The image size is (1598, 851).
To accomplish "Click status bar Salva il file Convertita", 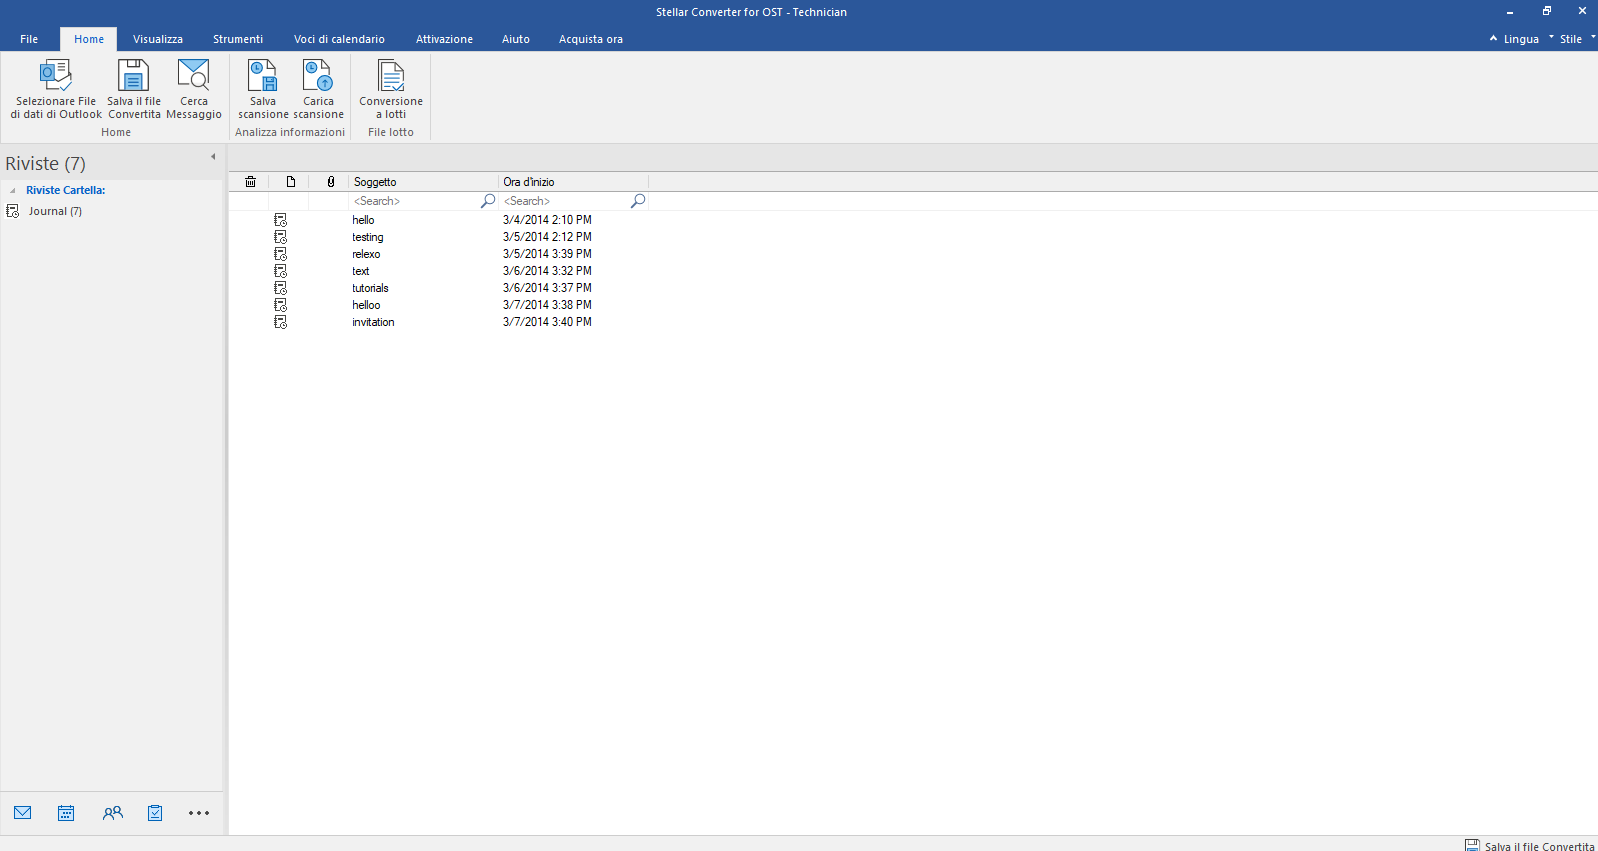I will pyautogui.click(x=1530, y=846).
